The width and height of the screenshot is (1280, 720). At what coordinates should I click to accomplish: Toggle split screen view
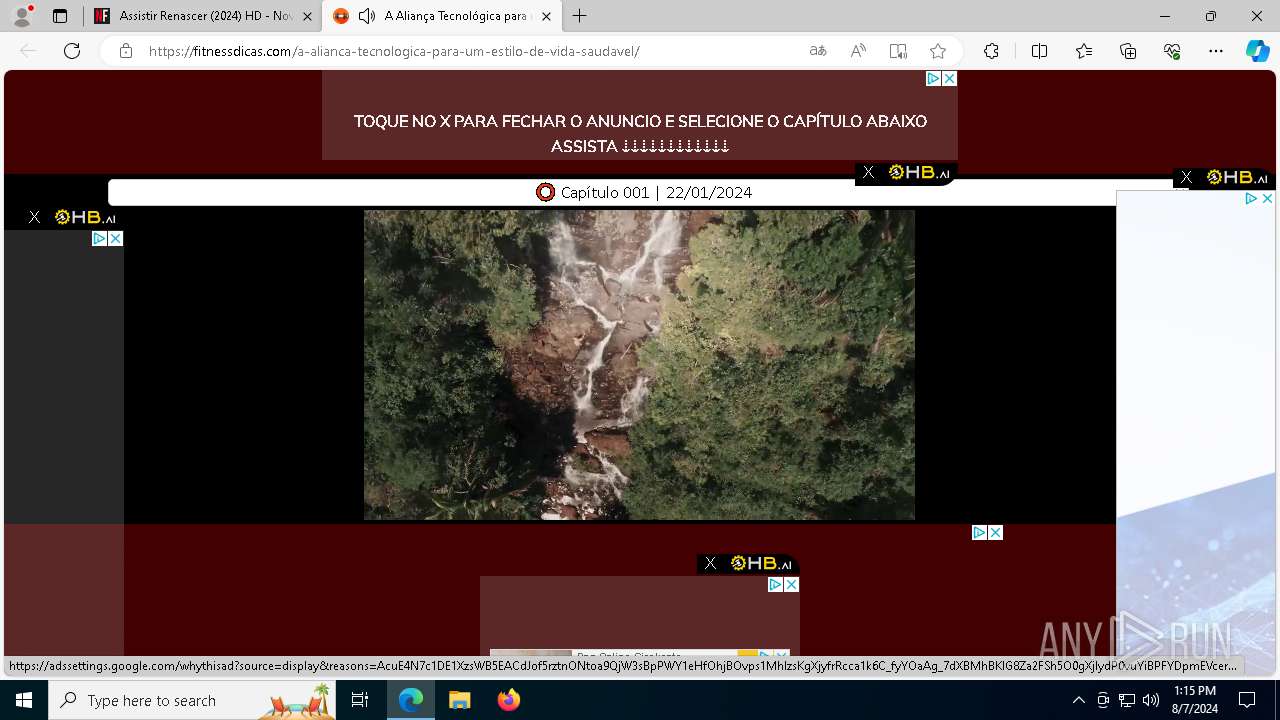click(x=1039, y=51)
